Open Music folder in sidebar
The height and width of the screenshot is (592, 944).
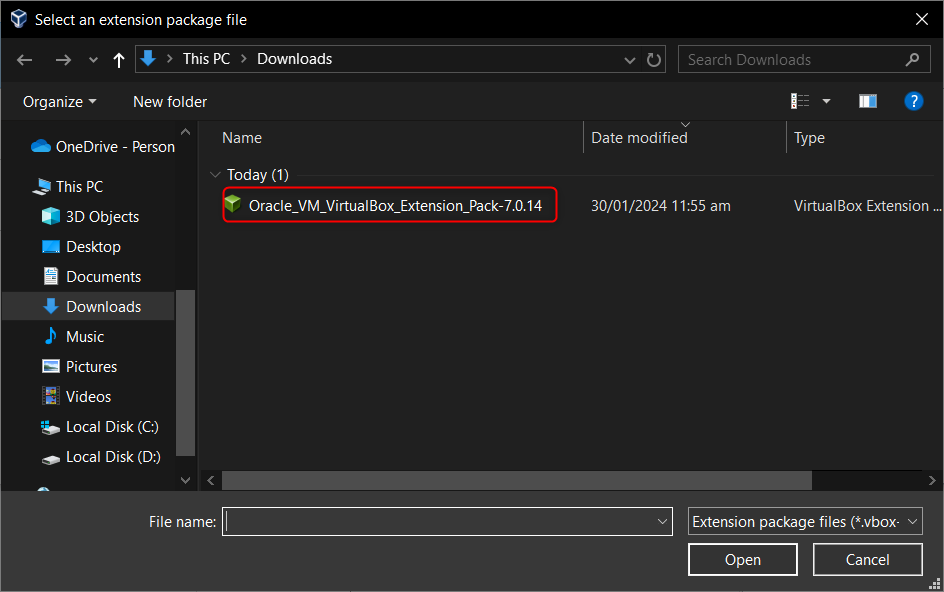(85, 337)
